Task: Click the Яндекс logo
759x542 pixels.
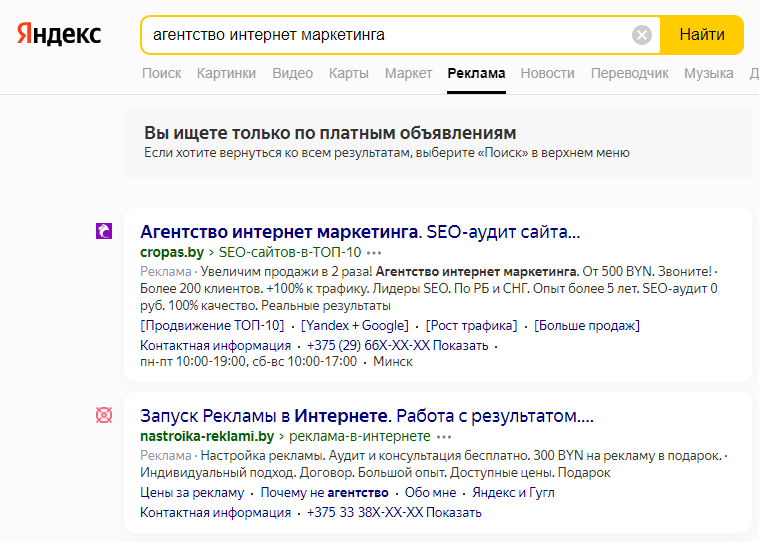Action: click(x=59, y=34)
